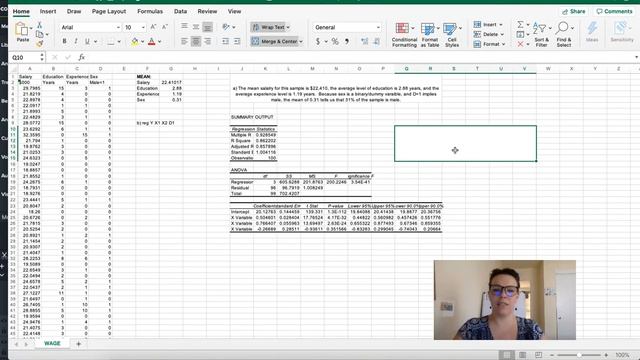Apply comma style number format
Viewport: 640px width, 360px height.
tap(347, 41)
